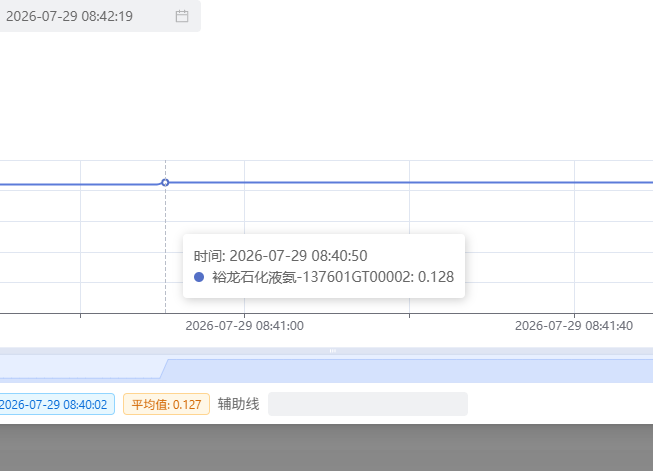This screenshot has height=471, width=653.
Task: Click the gray overlay area below the dialog
Action: coord(326,448)
